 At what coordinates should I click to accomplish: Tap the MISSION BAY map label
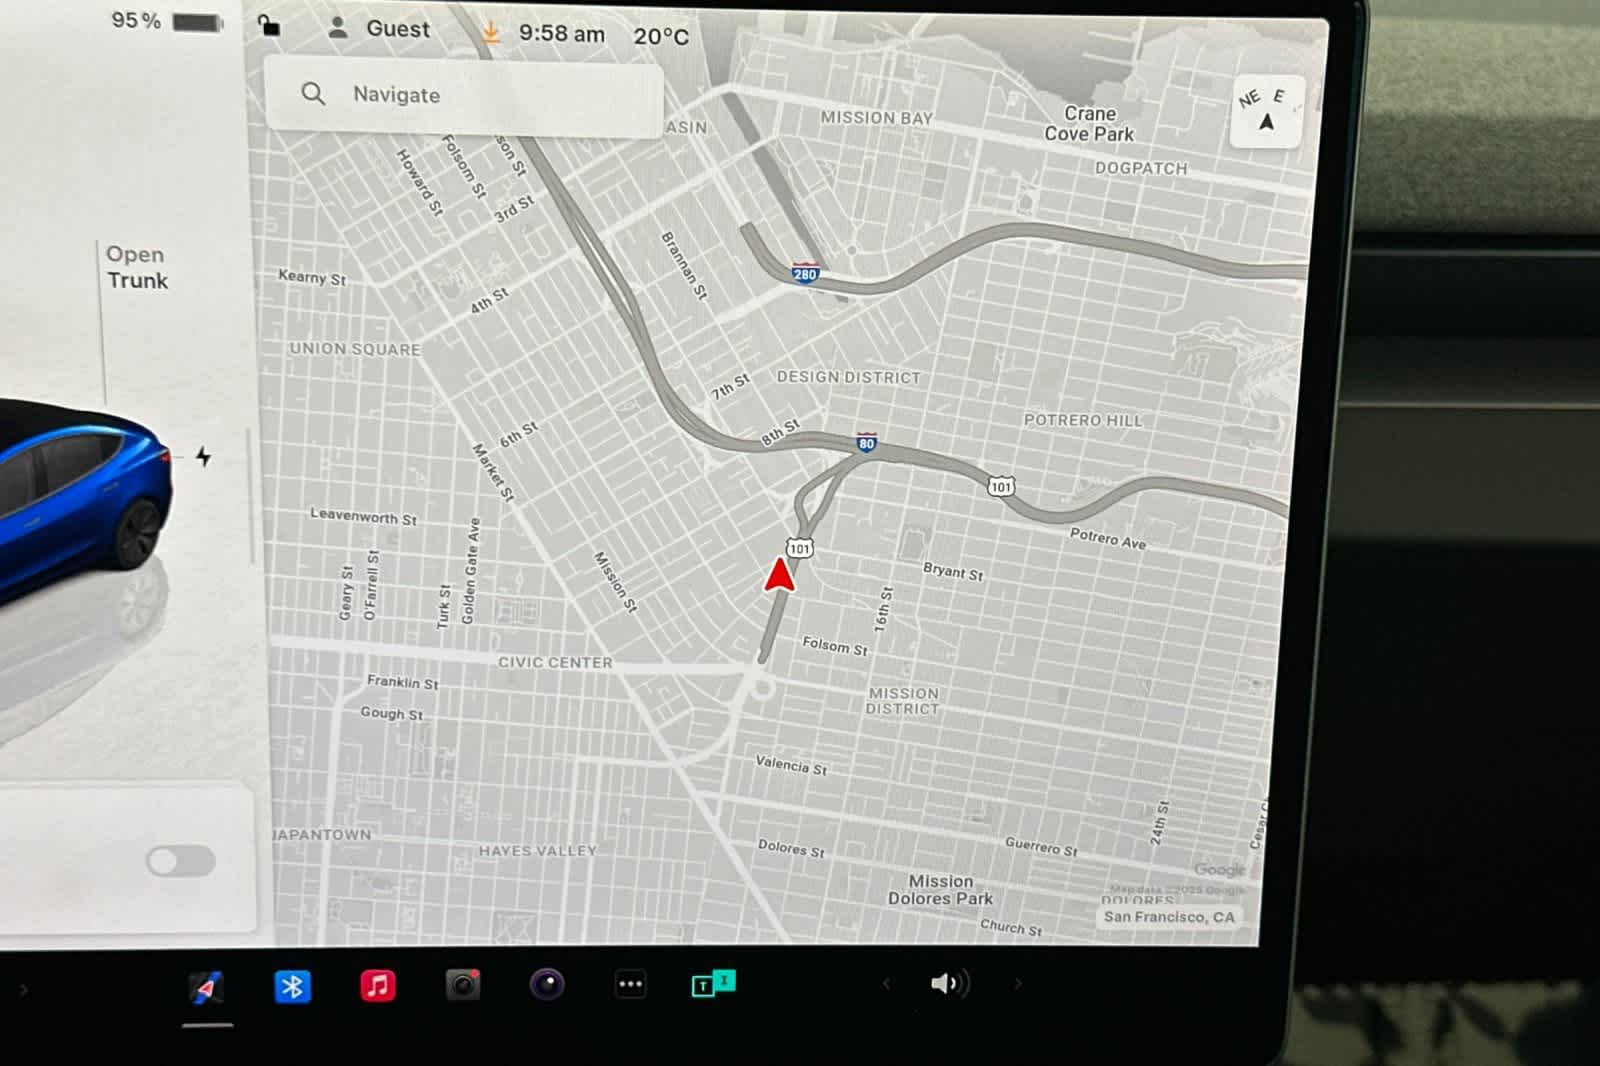coord(877,118)
